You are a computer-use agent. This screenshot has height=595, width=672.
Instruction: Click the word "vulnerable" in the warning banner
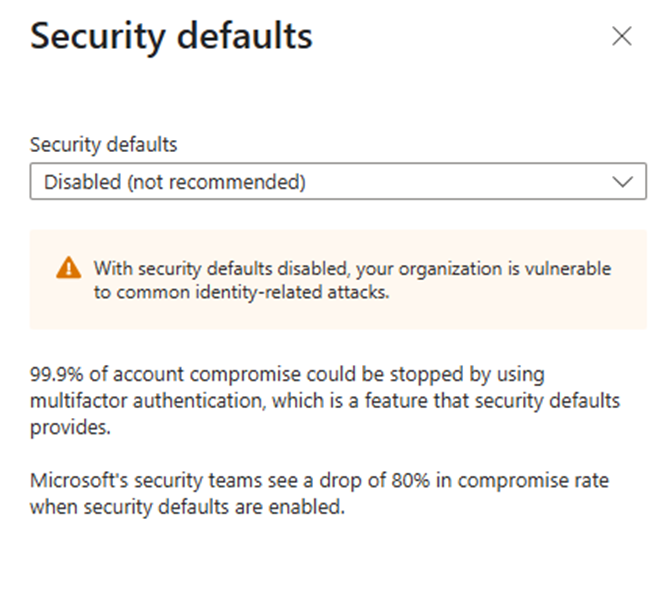pos(568,269)
